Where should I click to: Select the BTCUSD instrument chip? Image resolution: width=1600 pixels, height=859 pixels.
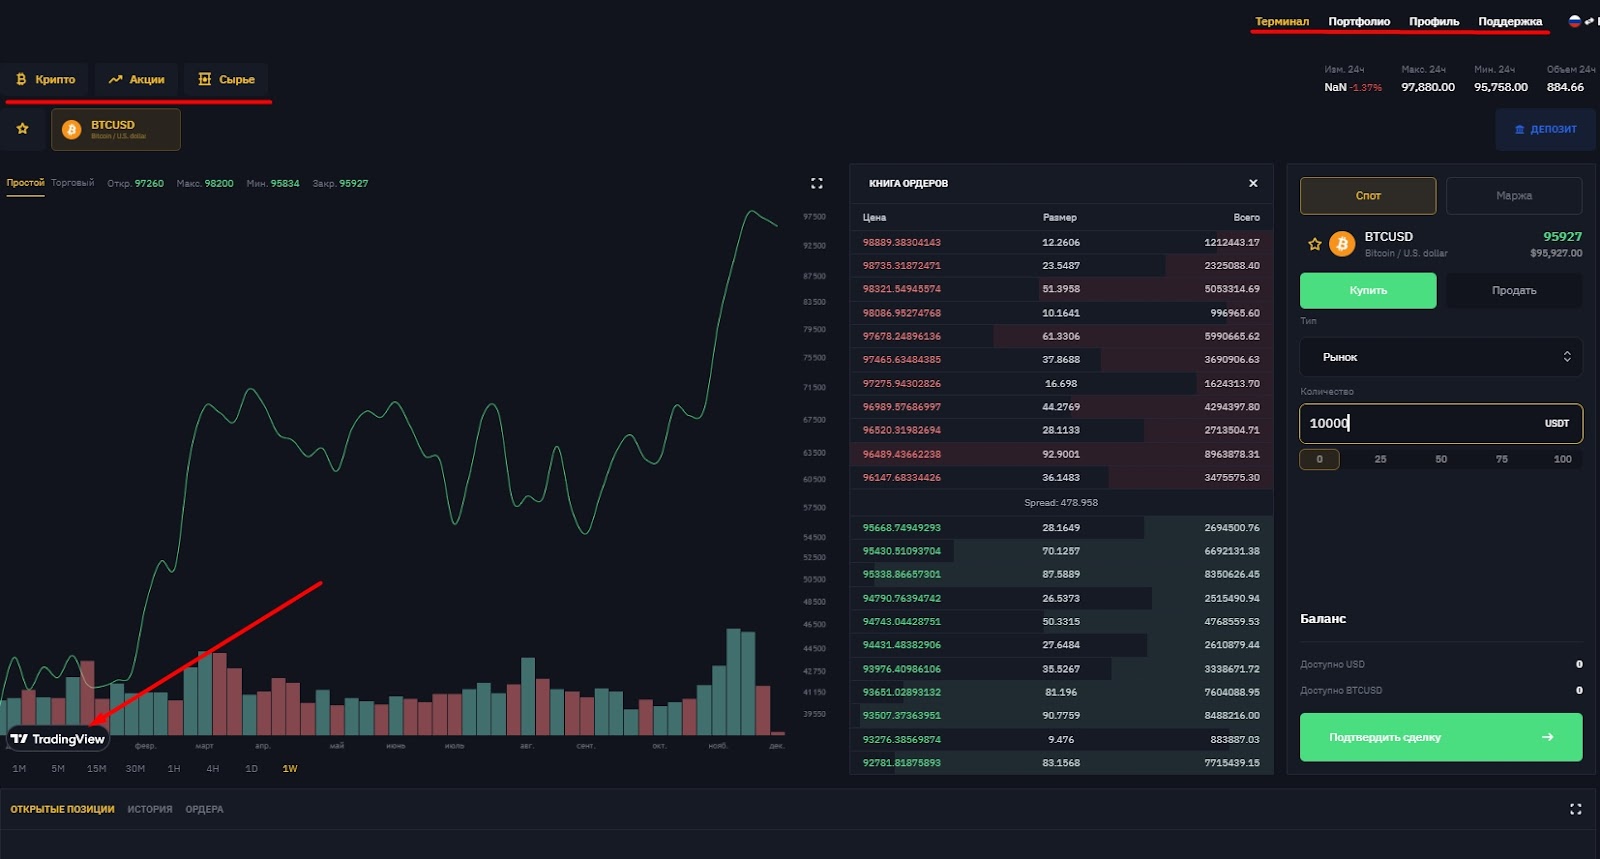pyautogui.click(x=116, y=130)
